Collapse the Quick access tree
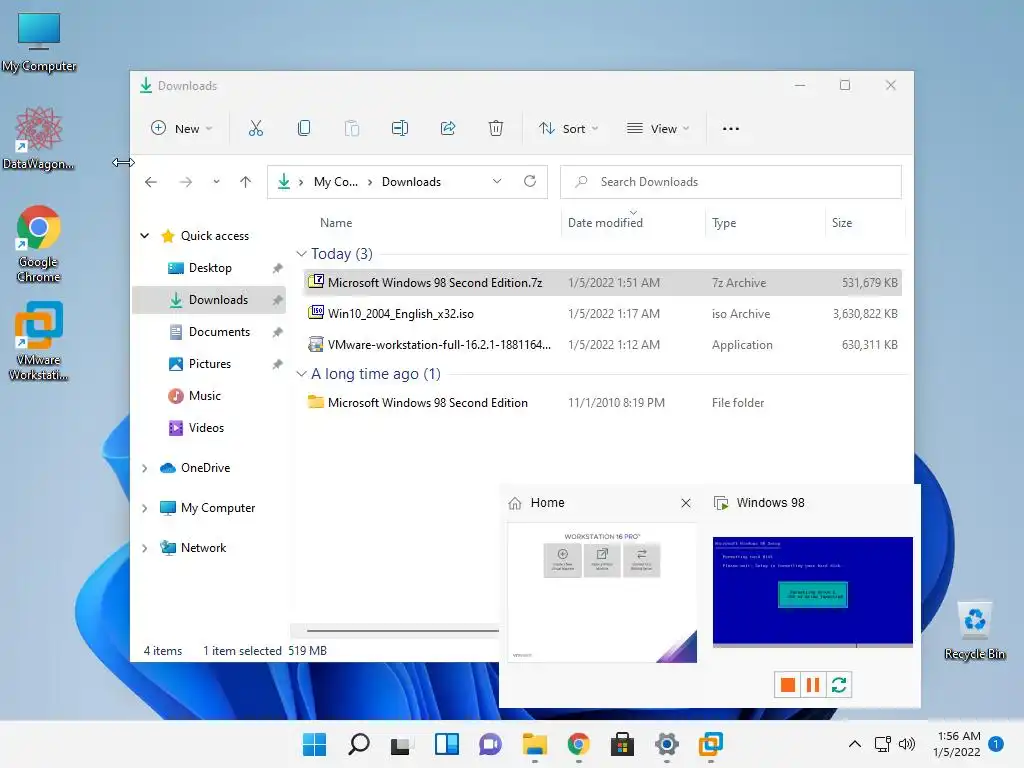This screenshot has width=1024, height=768. (x=145, y=236)
